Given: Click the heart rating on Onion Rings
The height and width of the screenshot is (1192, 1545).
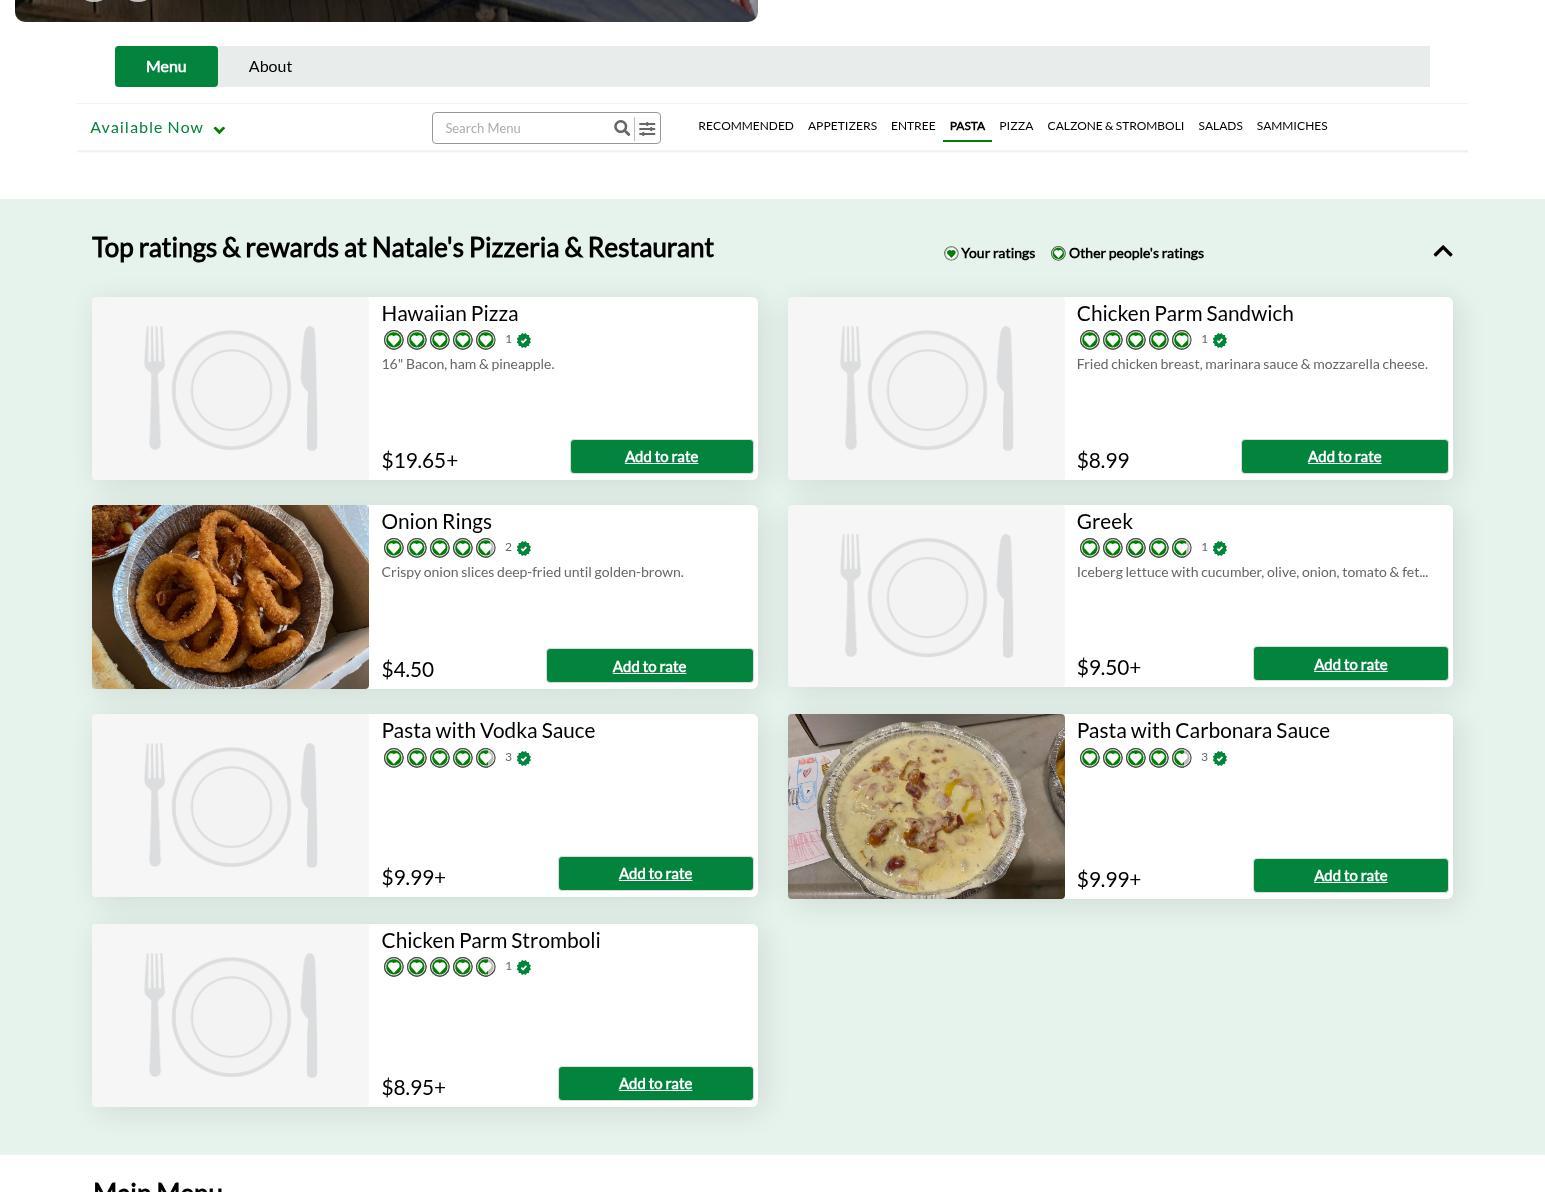Looking at the screenshot, I should (x=439, y=548).
